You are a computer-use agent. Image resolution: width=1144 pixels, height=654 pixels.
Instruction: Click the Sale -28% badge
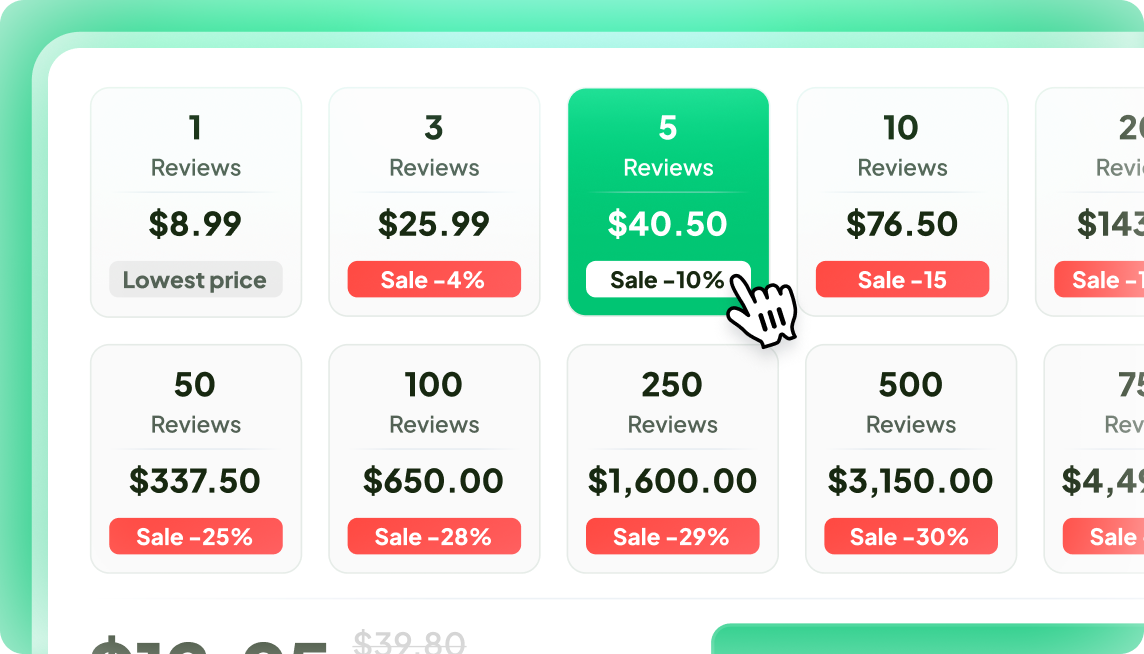pos(434,536)
